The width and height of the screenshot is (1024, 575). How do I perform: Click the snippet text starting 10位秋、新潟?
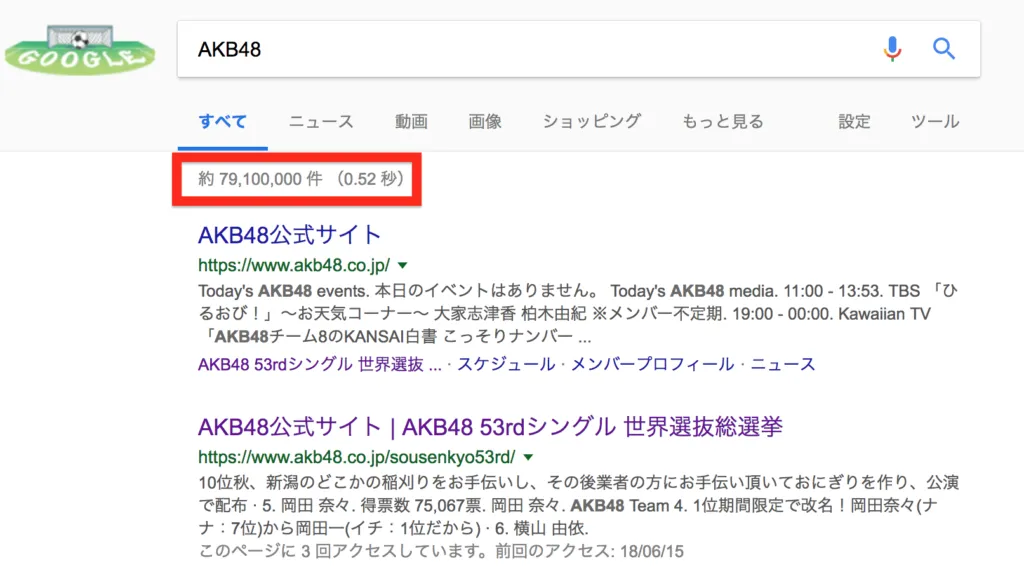(578, 505)
